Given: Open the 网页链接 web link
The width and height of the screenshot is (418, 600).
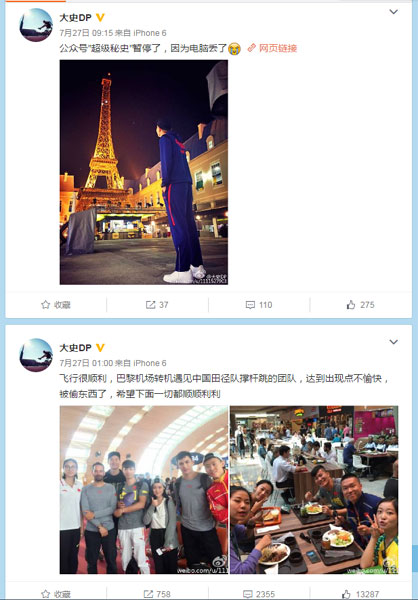Looking at the screenshot, I should click(273, 48).
